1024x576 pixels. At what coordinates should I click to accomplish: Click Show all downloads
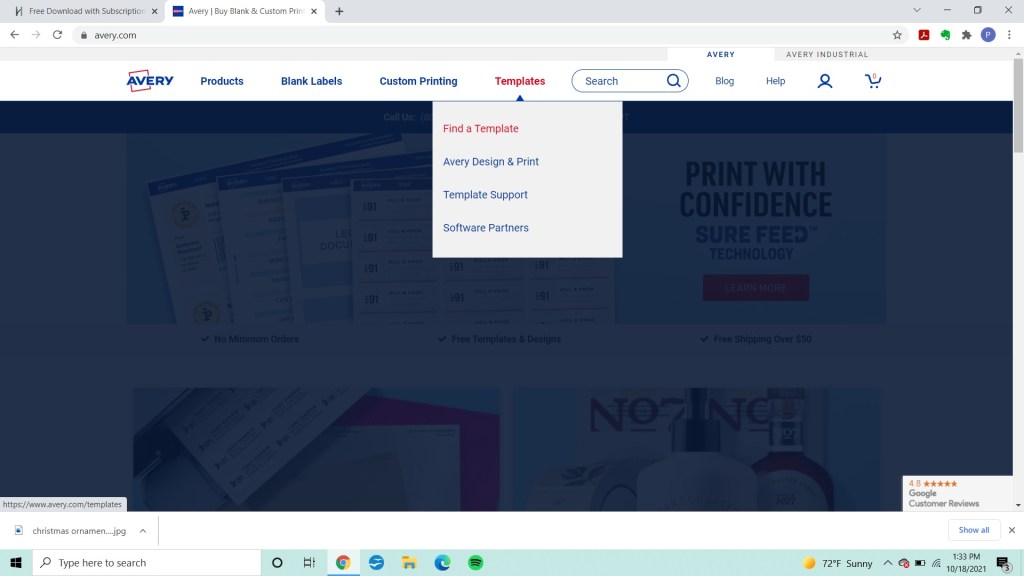pos(974,530)
